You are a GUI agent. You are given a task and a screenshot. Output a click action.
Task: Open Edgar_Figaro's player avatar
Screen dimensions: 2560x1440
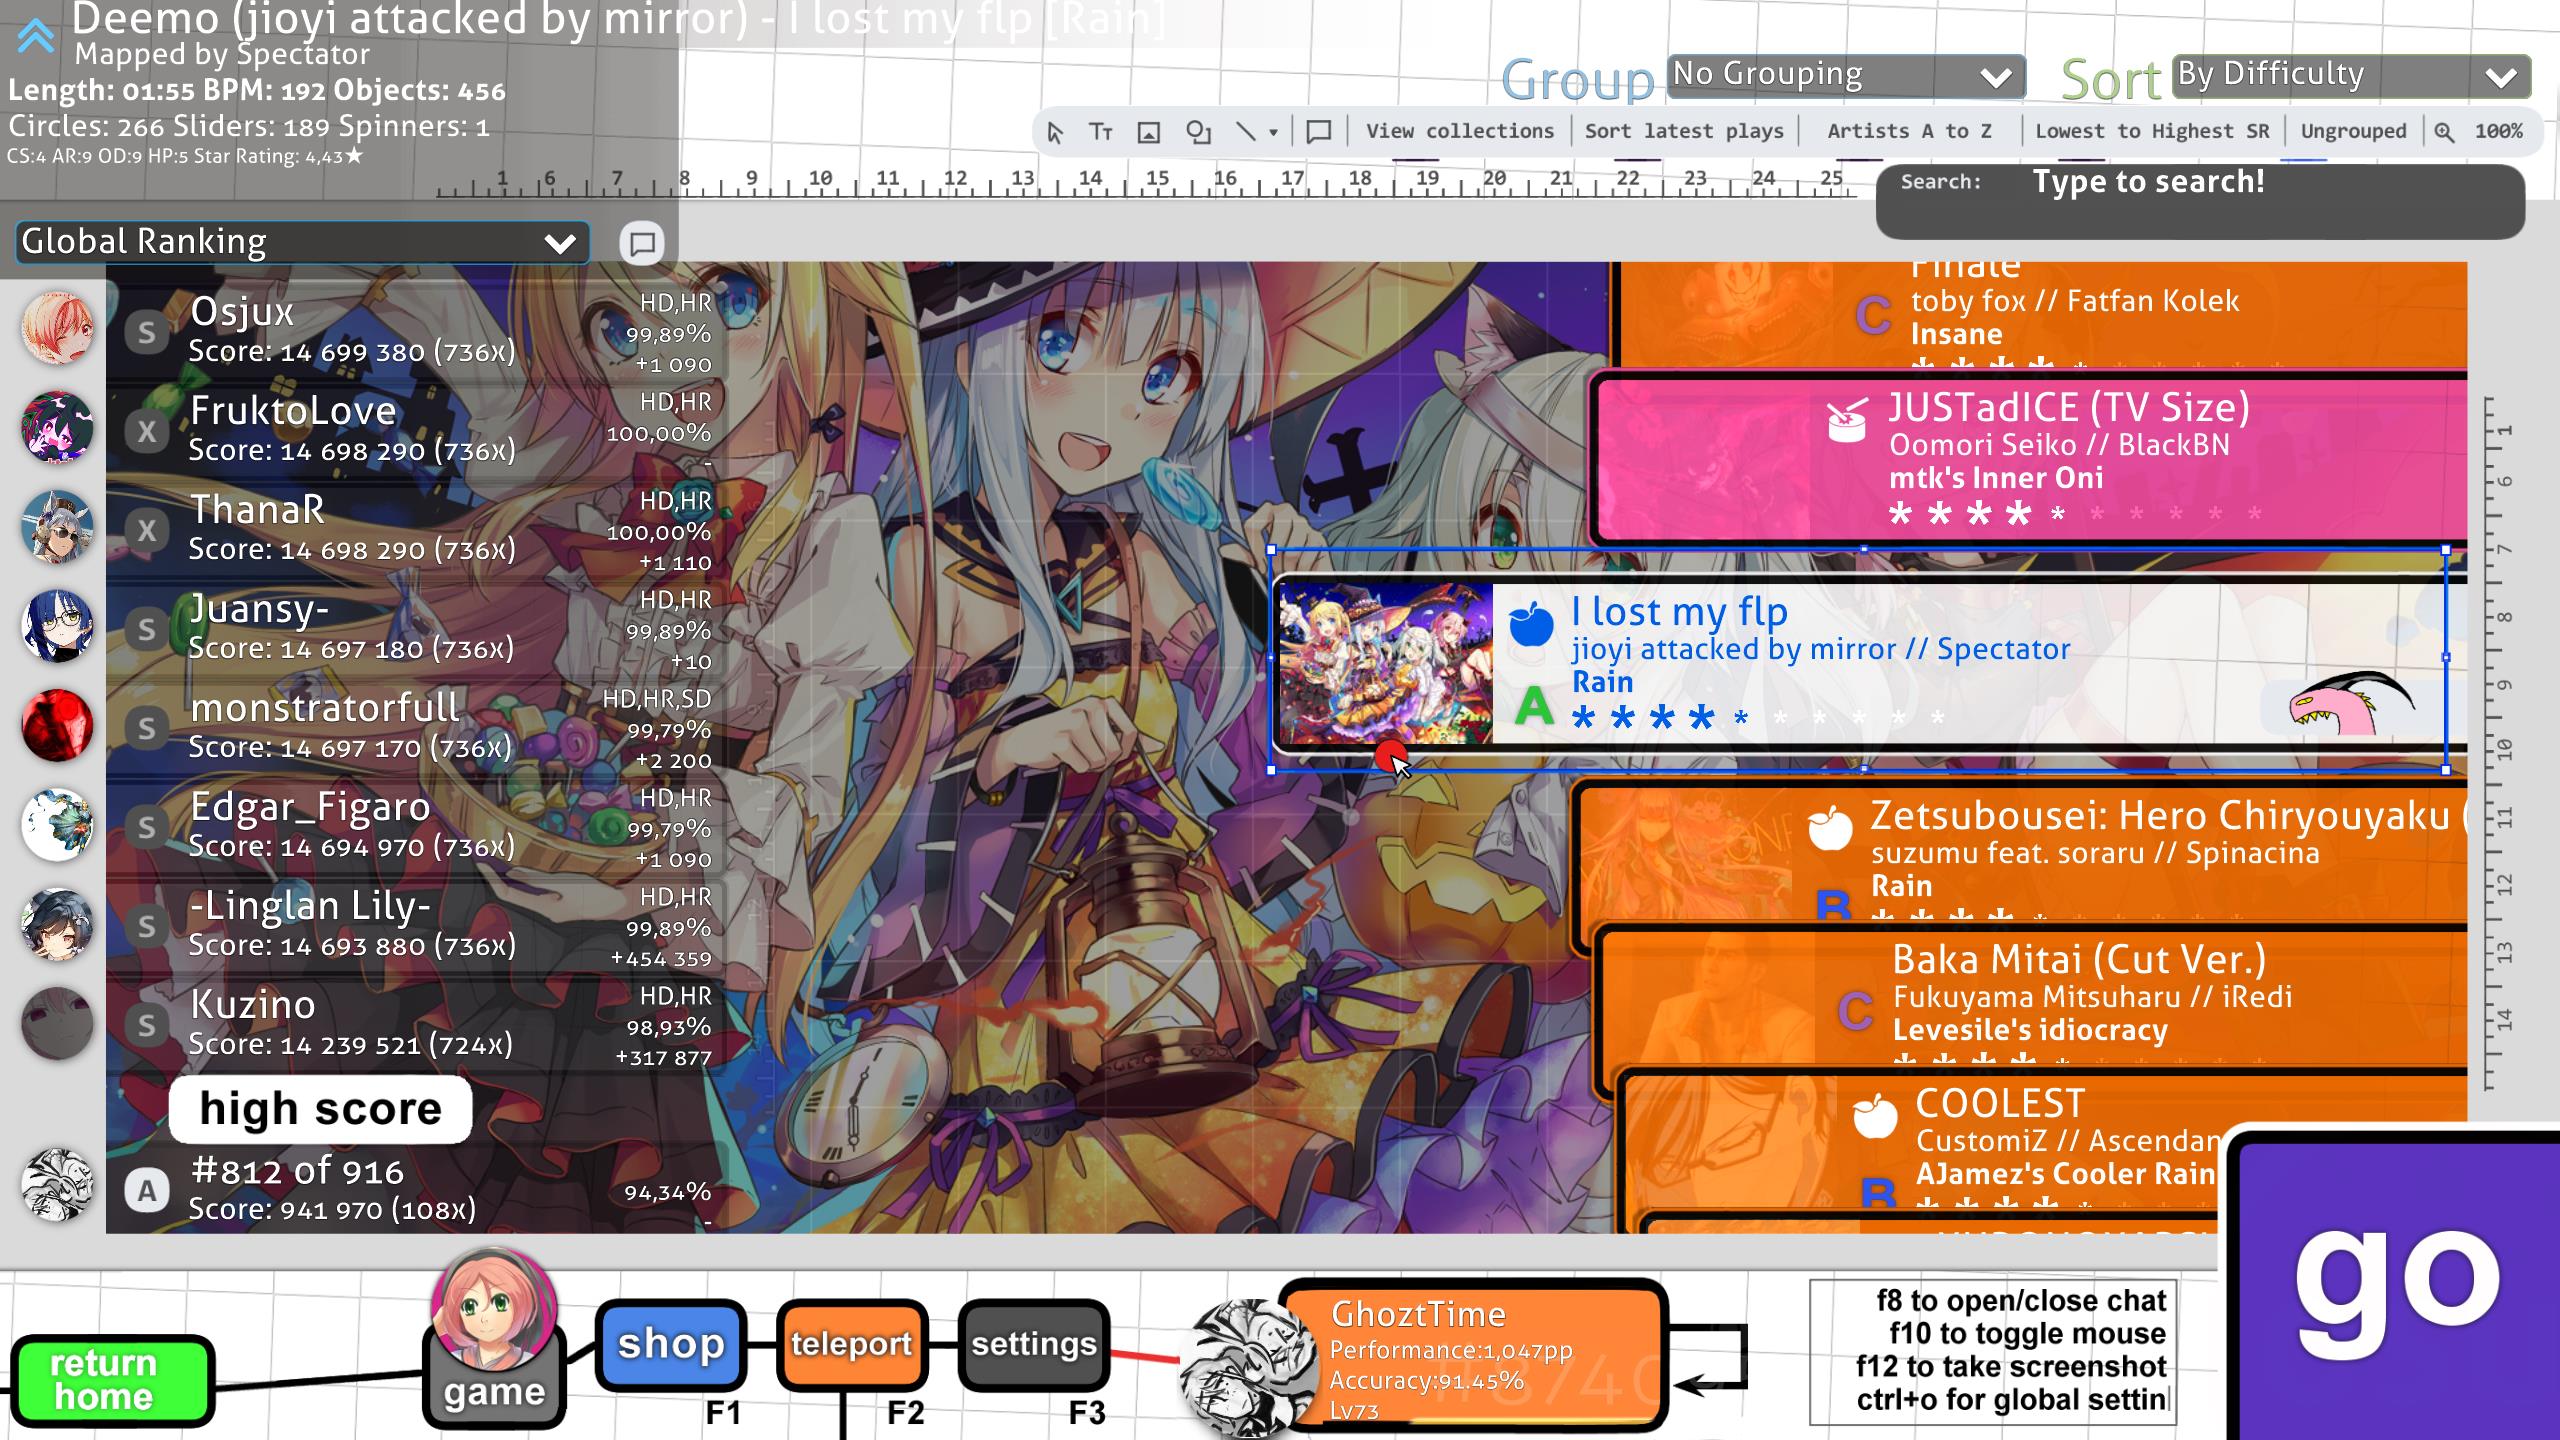click(x=58, y=823)
